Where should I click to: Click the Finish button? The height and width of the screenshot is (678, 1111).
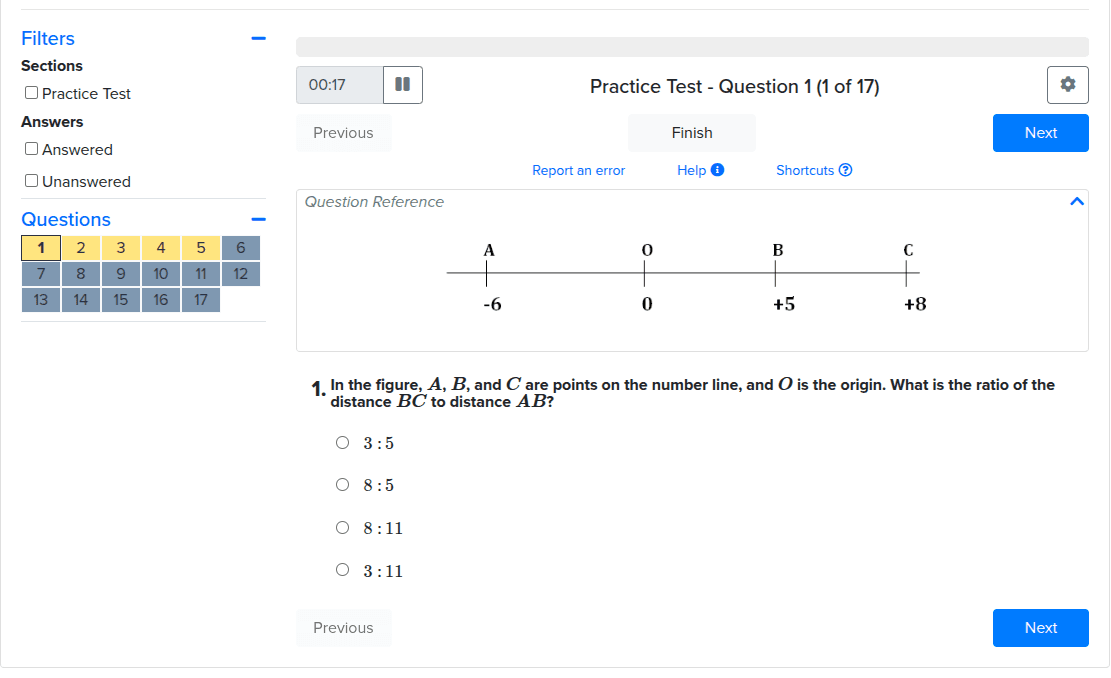tap(692, 133)
